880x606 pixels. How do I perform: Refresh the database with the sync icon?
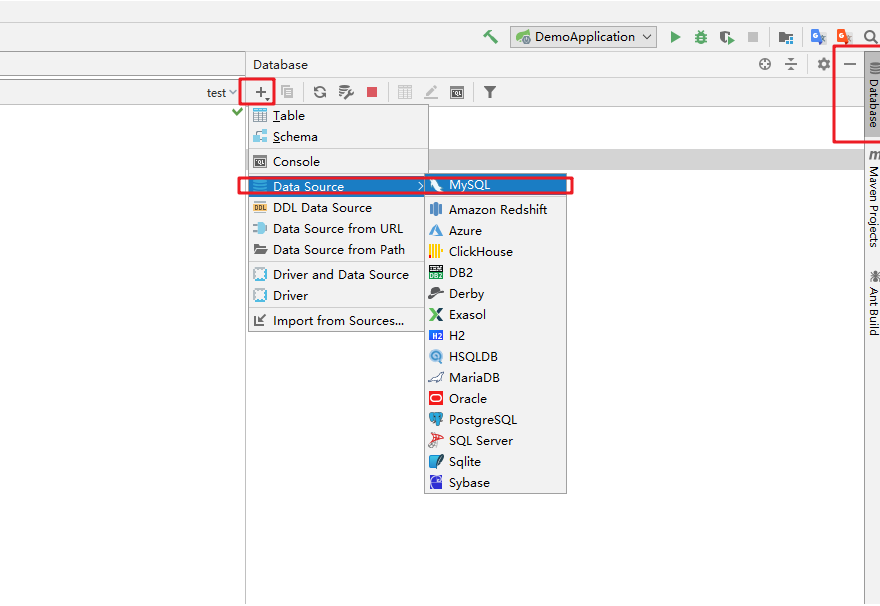pos(320,92)
